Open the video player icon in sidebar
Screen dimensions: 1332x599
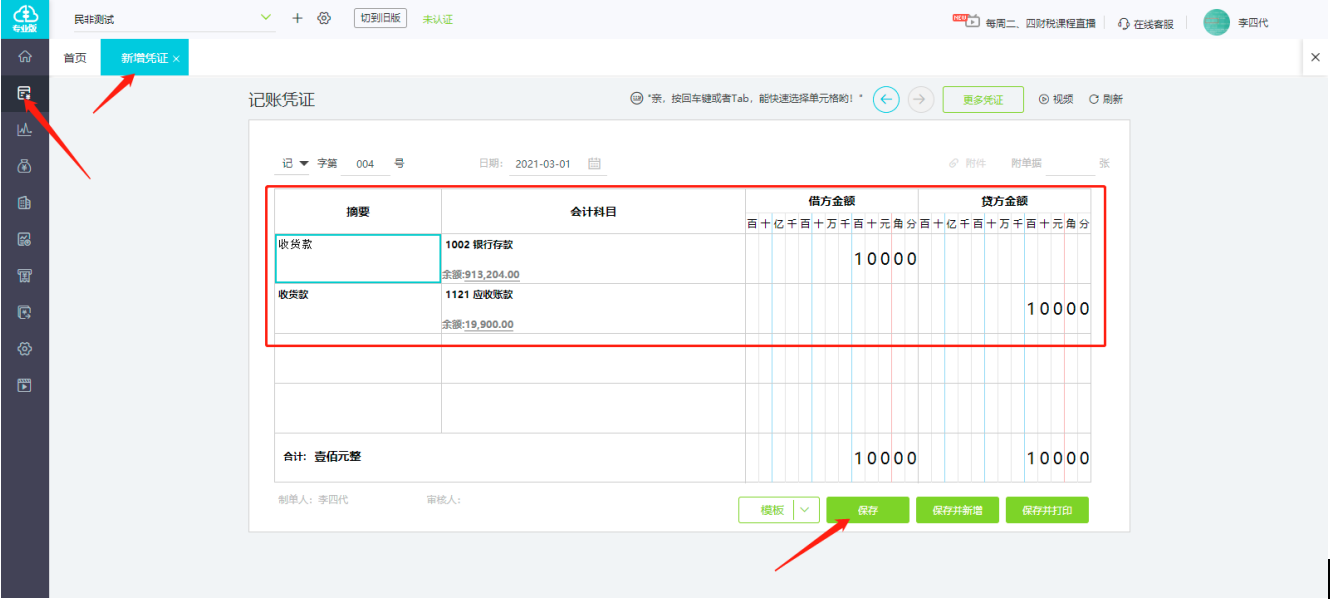(25, 385)
